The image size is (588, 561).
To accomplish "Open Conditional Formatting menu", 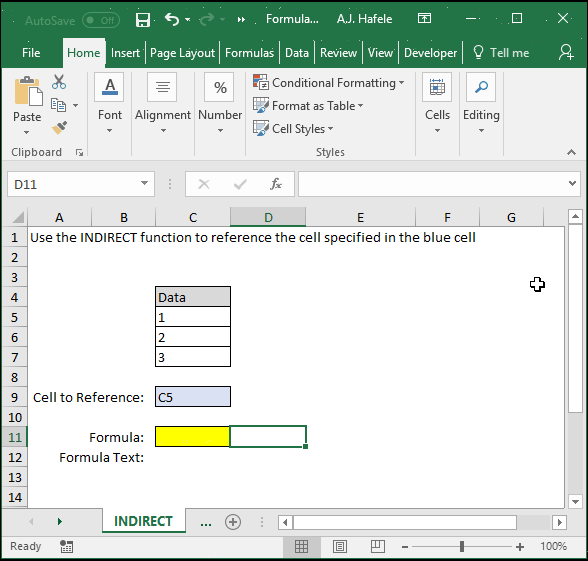I will click(x=328, y=82).
